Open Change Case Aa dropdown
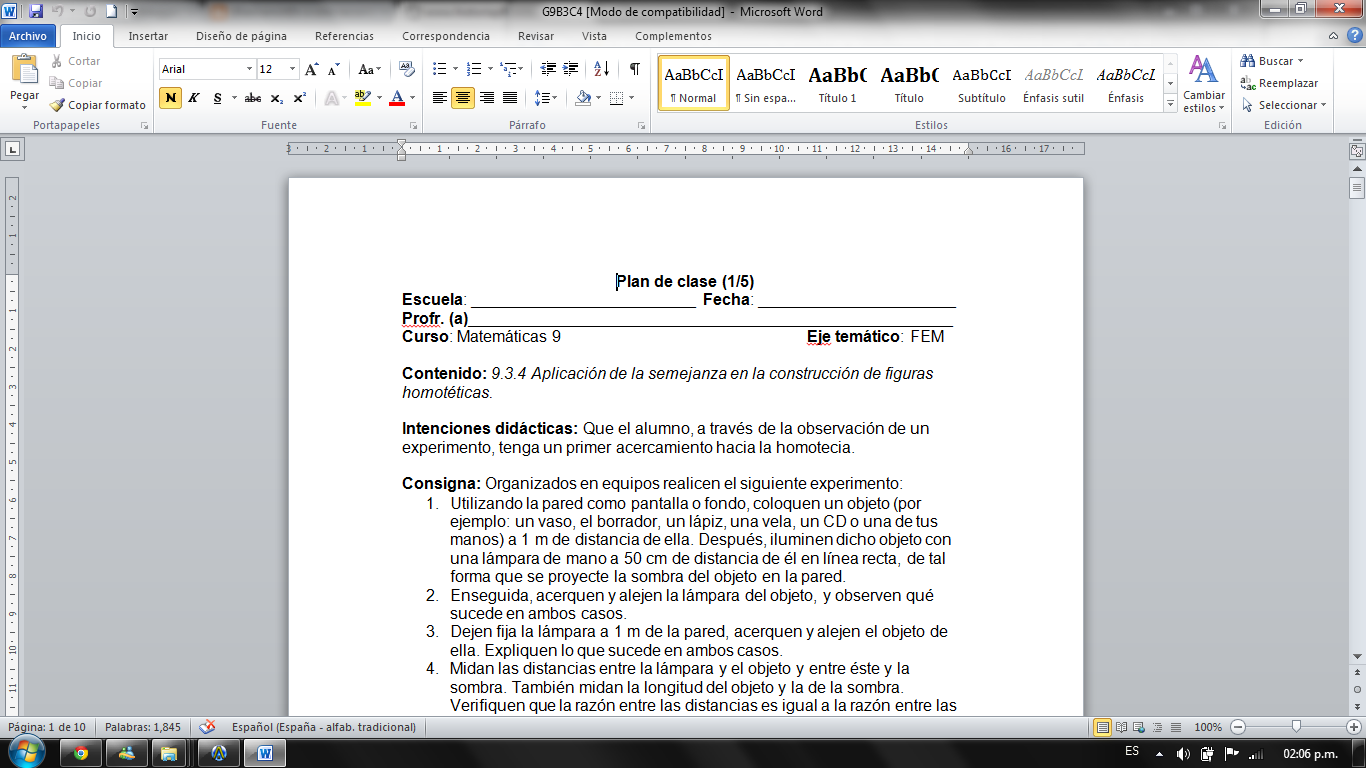 click(370, 69)
